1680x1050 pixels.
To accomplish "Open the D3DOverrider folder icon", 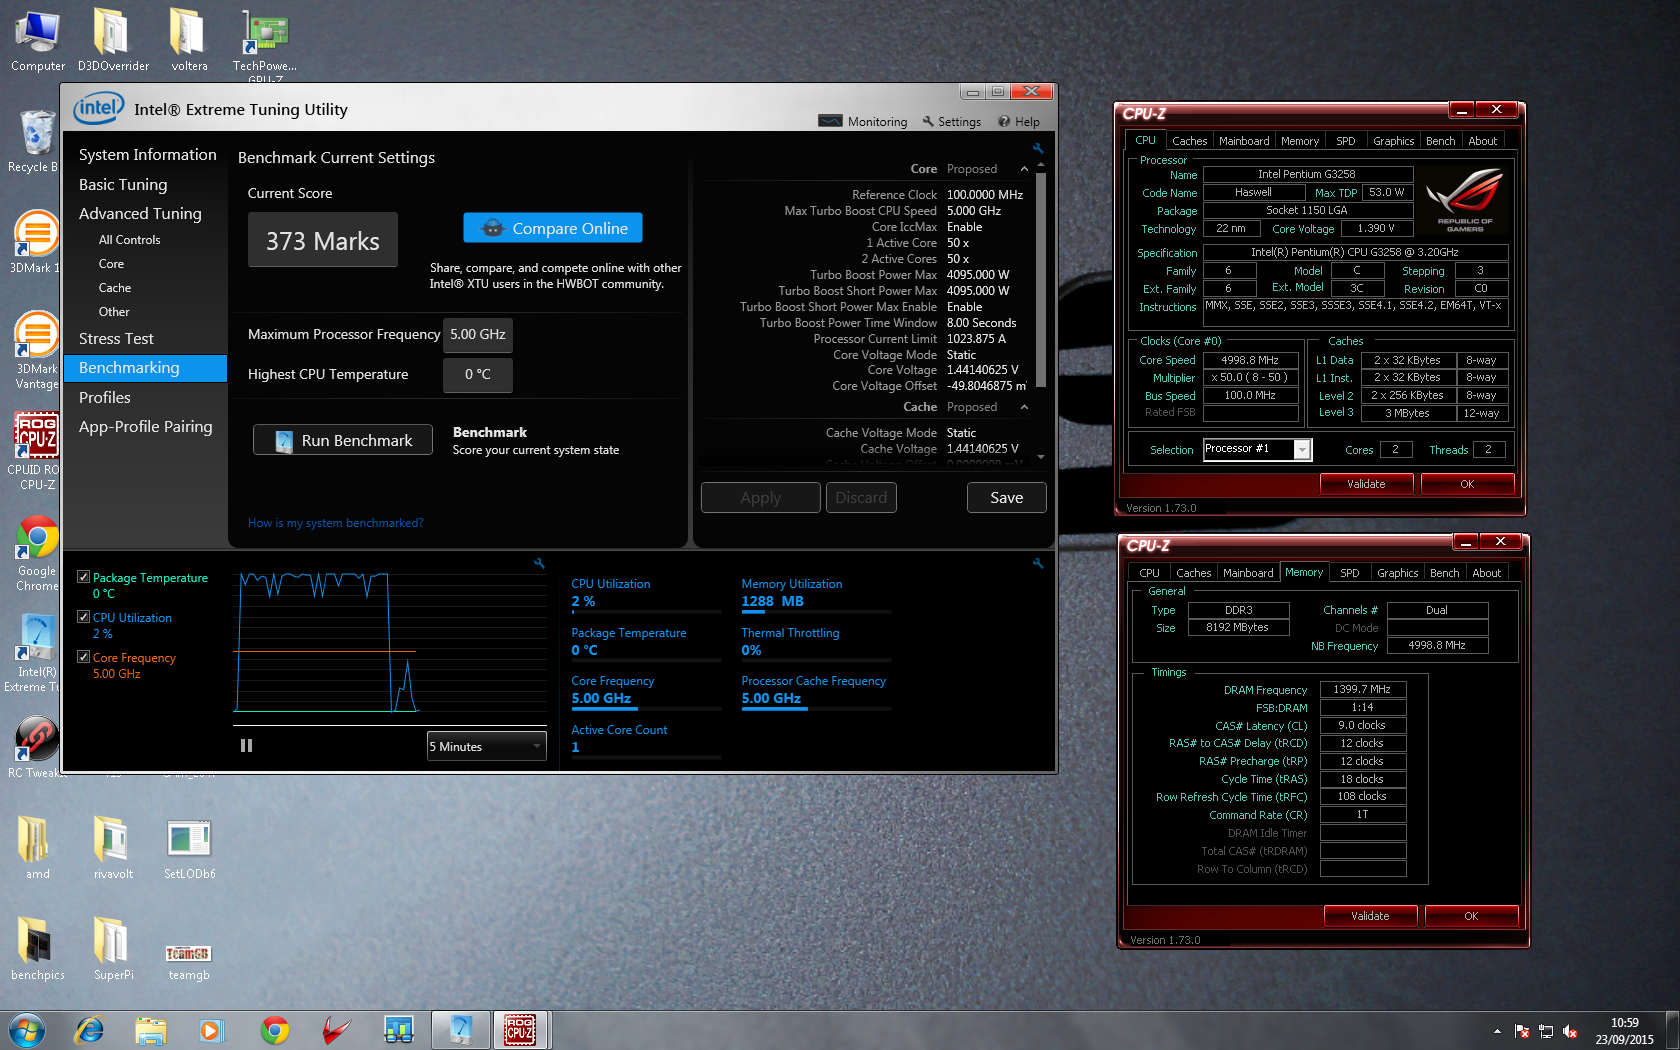I will point(113,40).
